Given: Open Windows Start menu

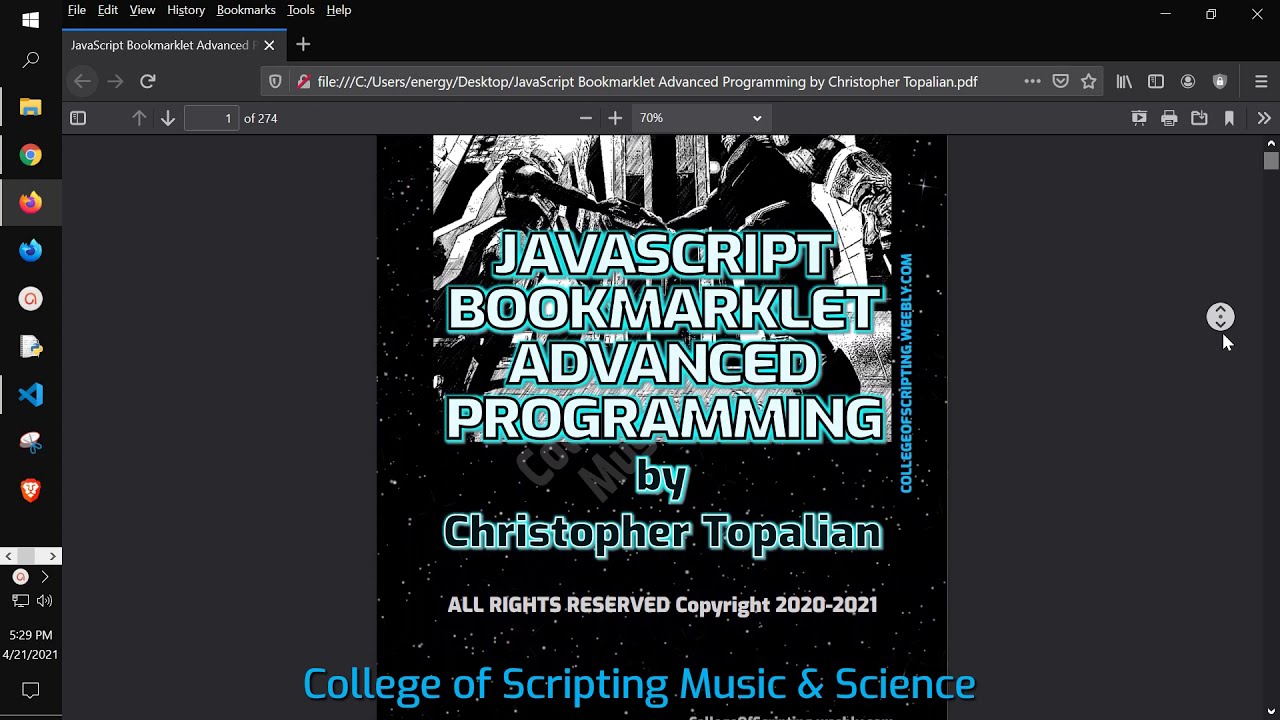Looking at the screenshot, I should point(31,20).
